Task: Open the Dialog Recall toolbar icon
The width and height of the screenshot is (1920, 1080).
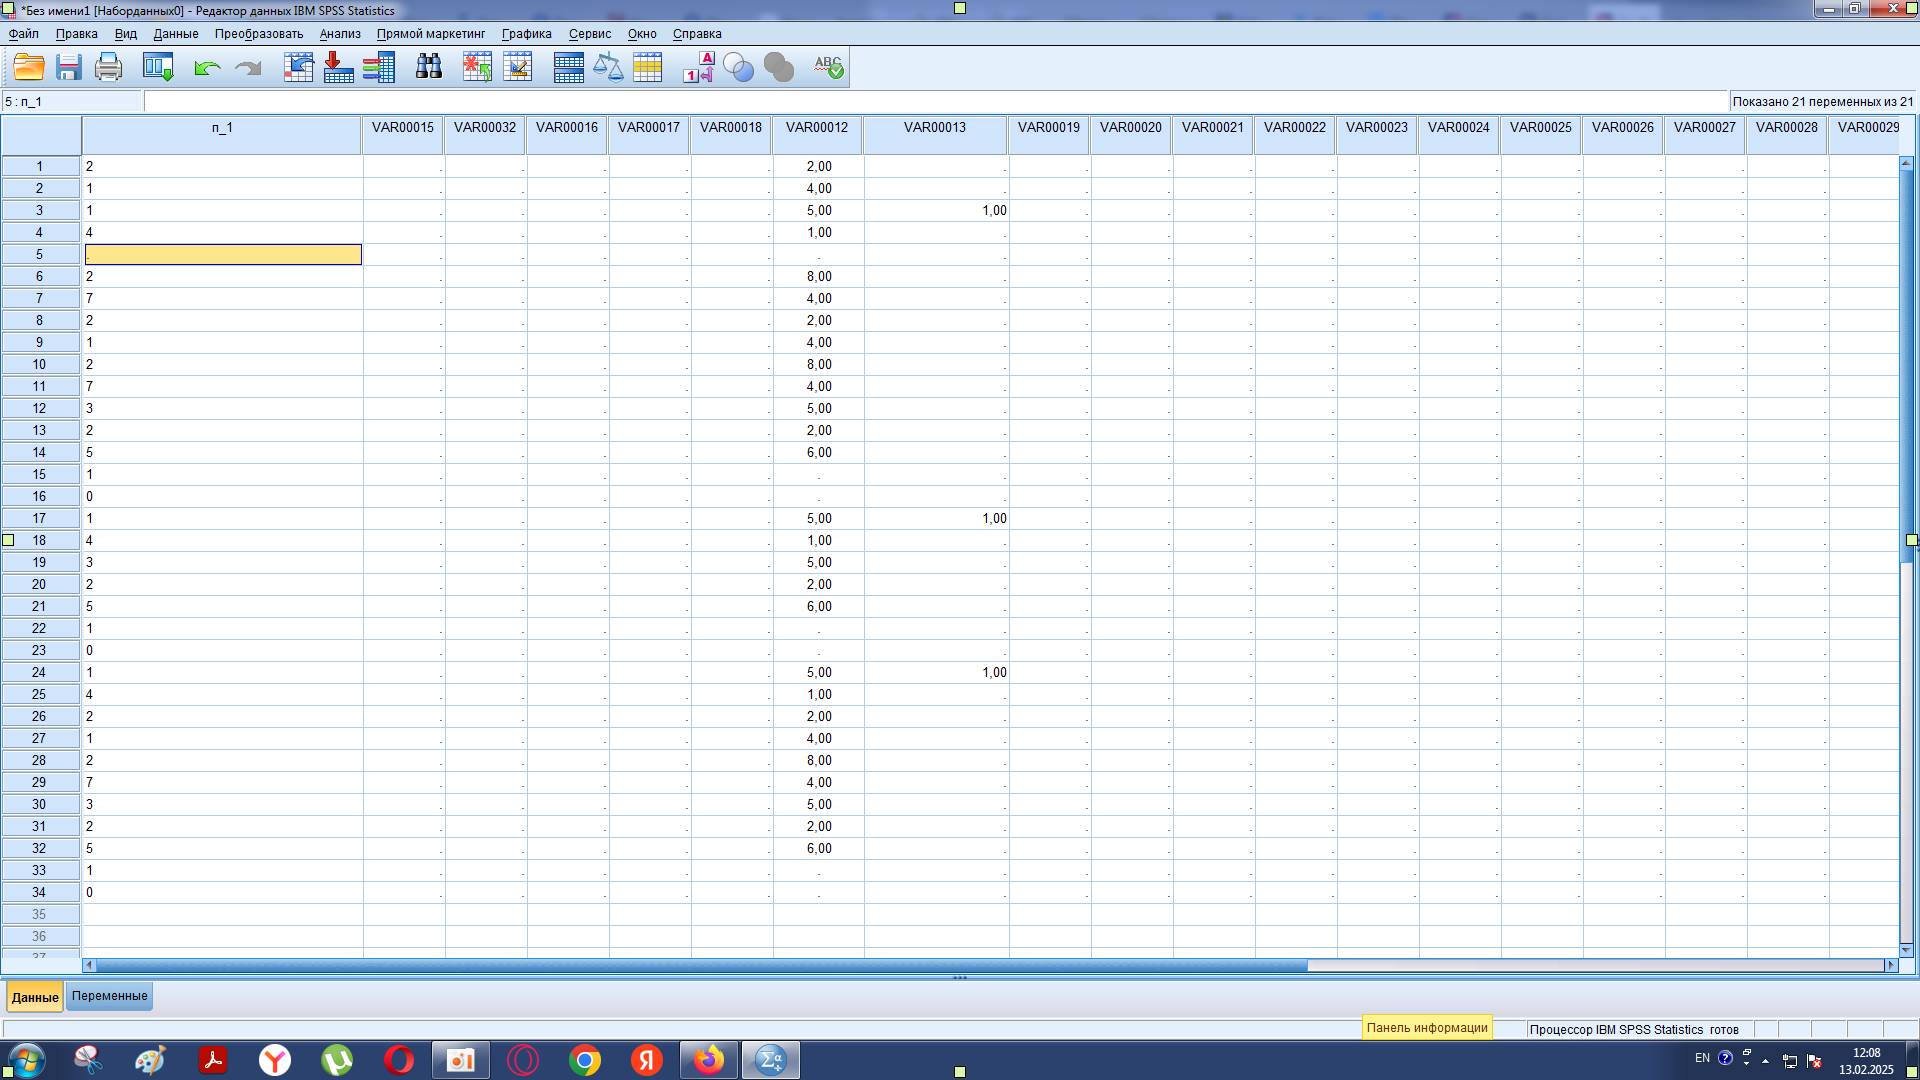Action: (x=158, y=67)
